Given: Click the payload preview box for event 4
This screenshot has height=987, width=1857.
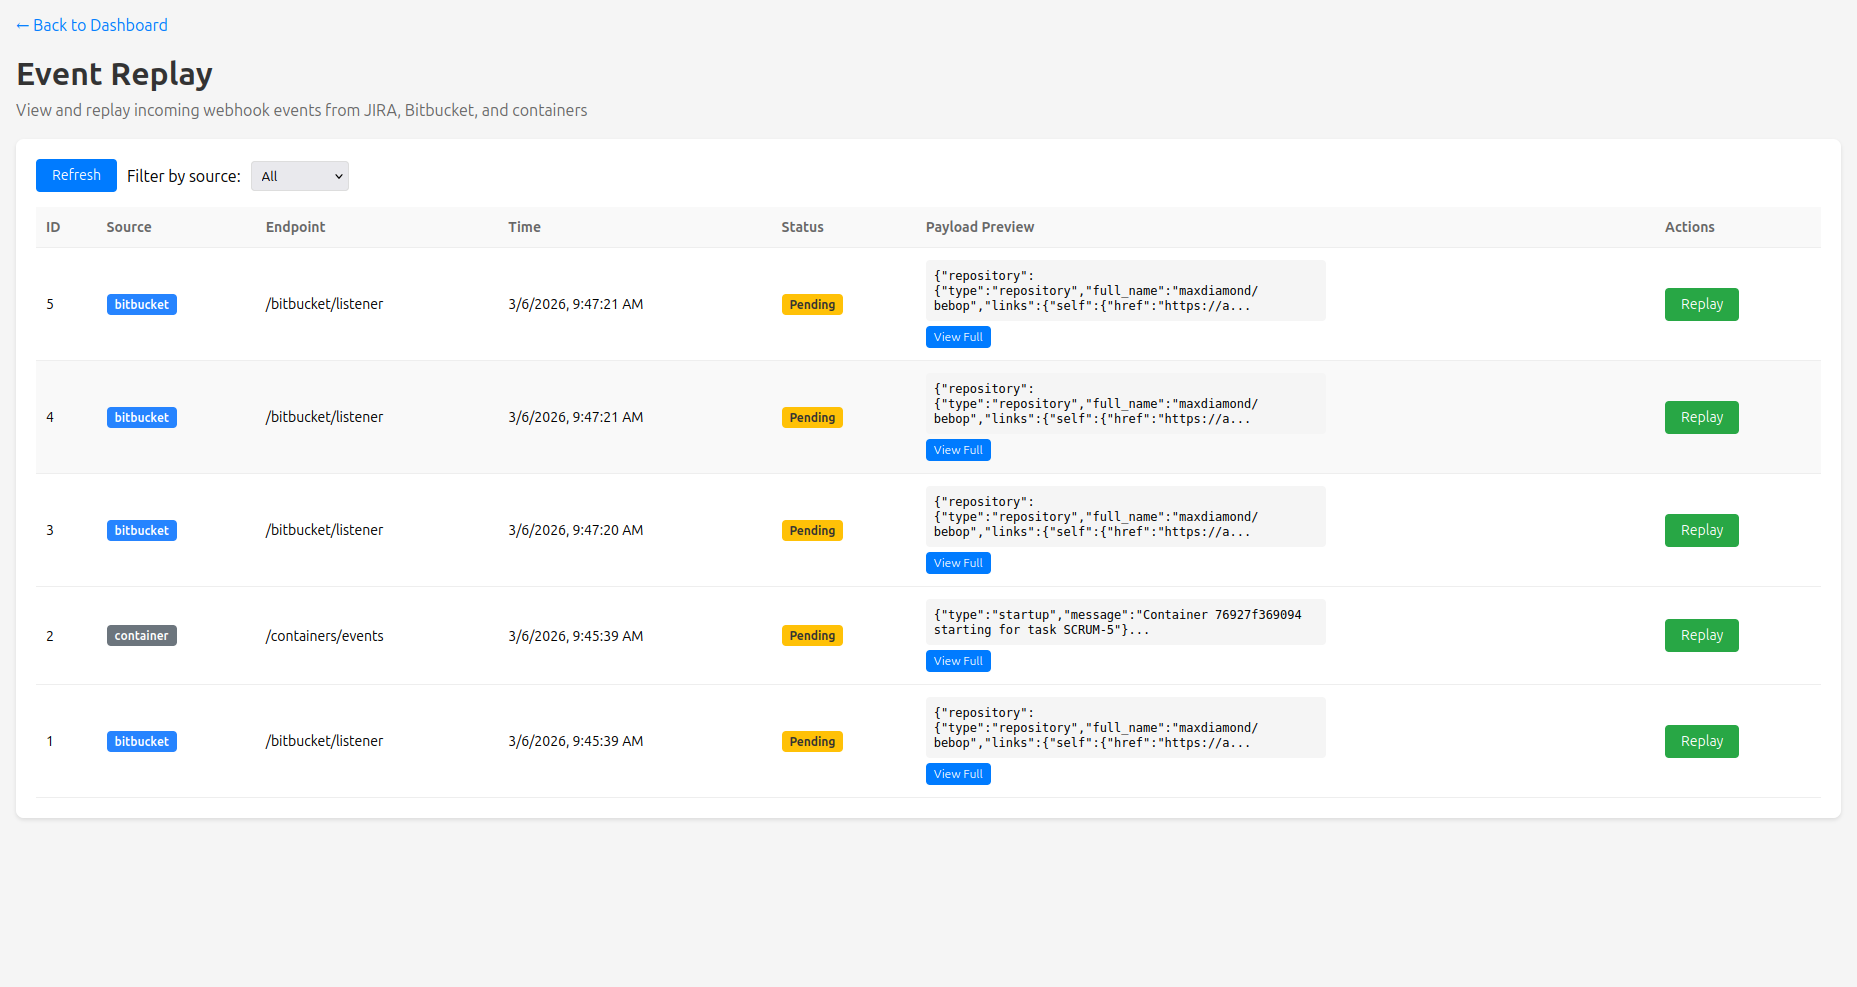Looking at the screenshot, I should click(x=1124, y=403).
